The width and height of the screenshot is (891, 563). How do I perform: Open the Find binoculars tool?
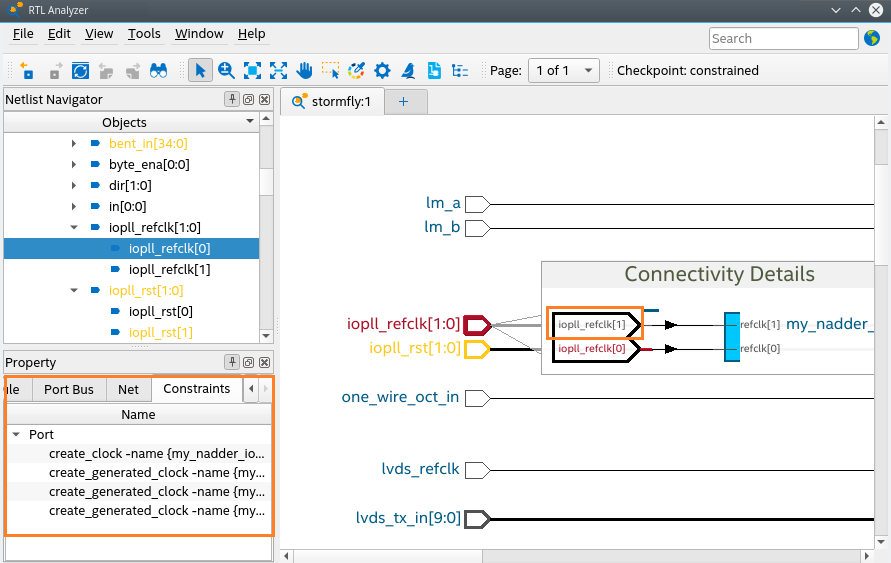pyautogui.click(x=158, y=71)
